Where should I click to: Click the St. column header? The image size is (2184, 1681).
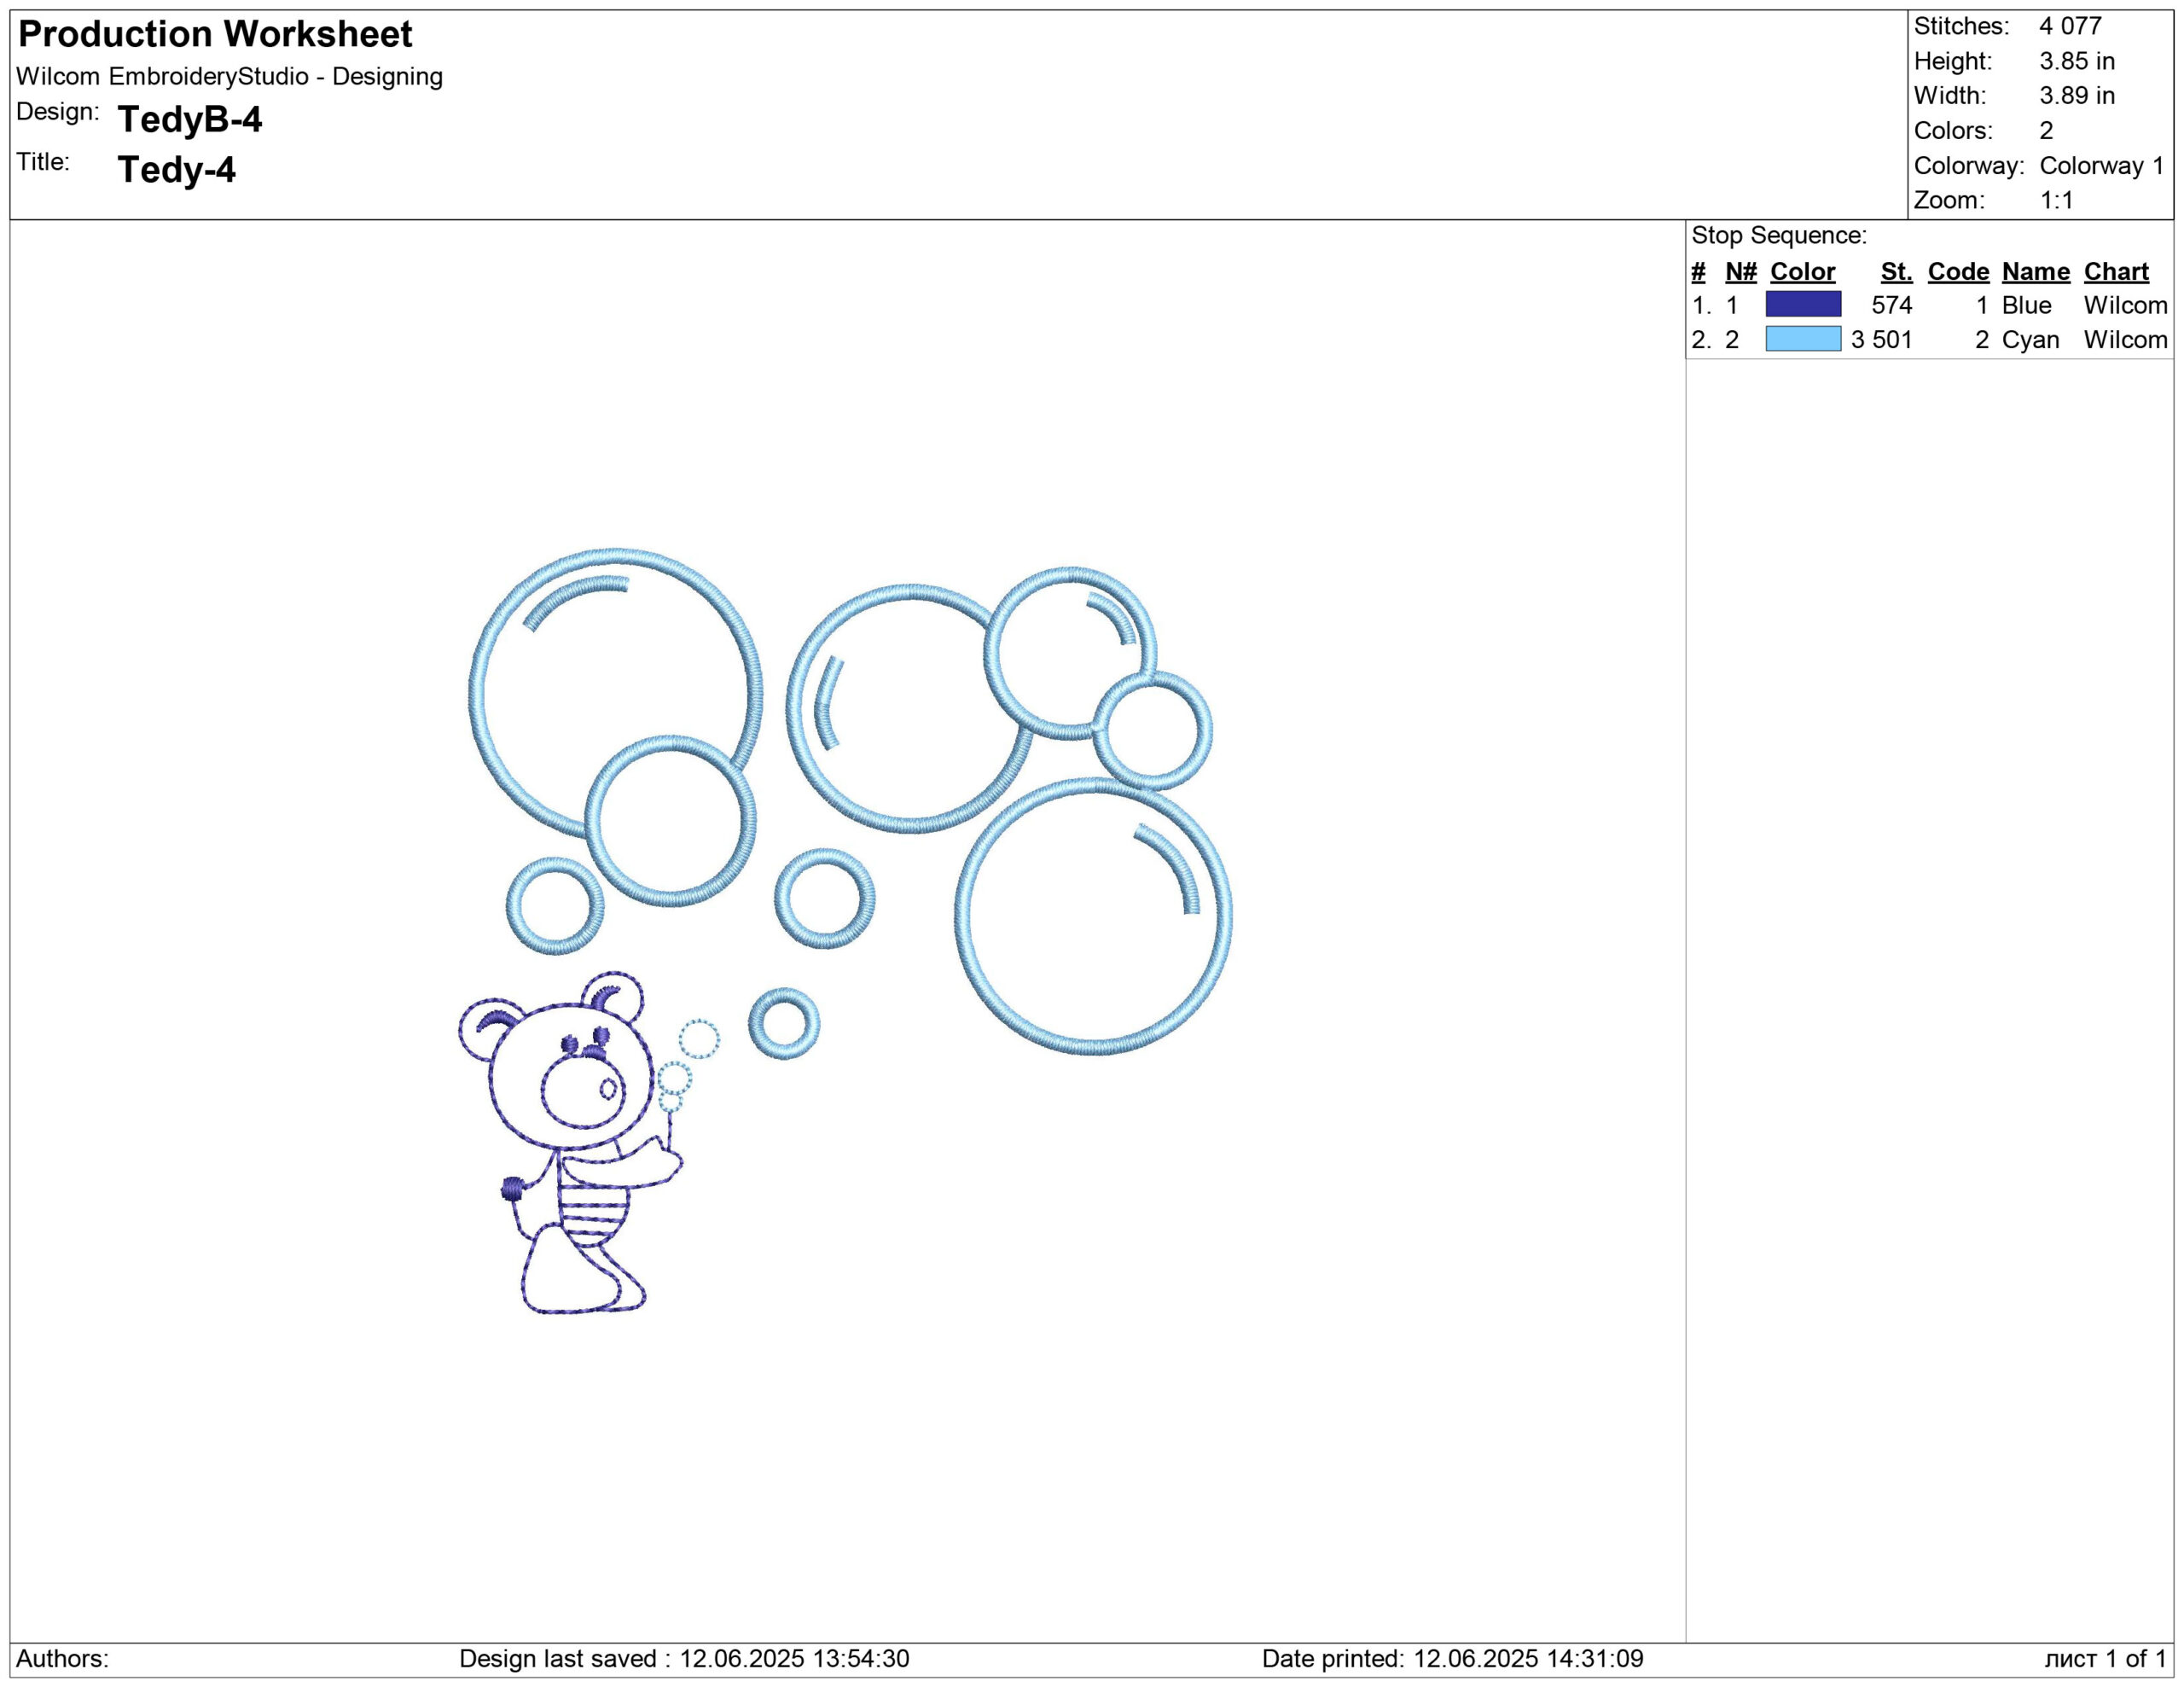[x=1895, y=272]
